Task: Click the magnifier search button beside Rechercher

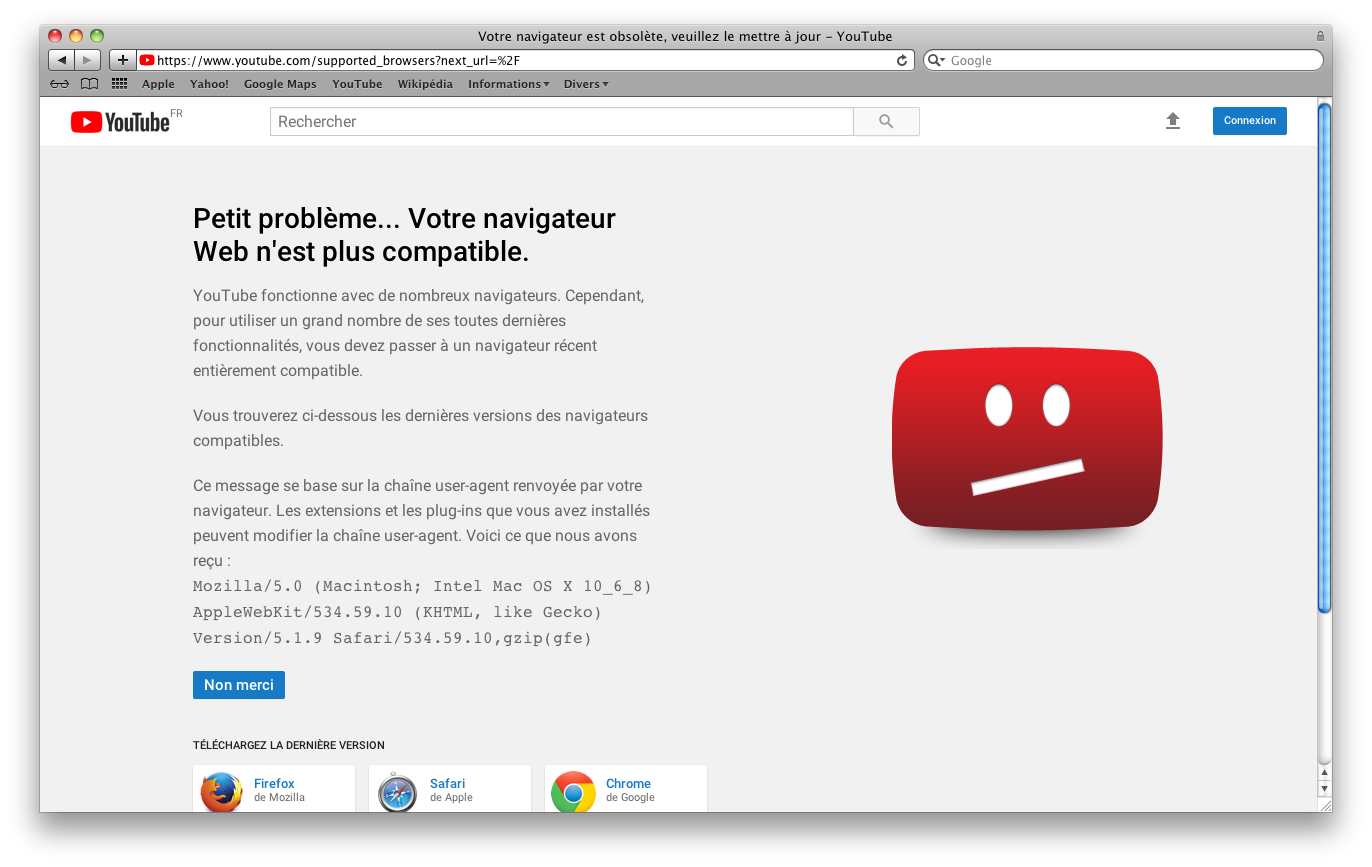Action: pos(886,122)
